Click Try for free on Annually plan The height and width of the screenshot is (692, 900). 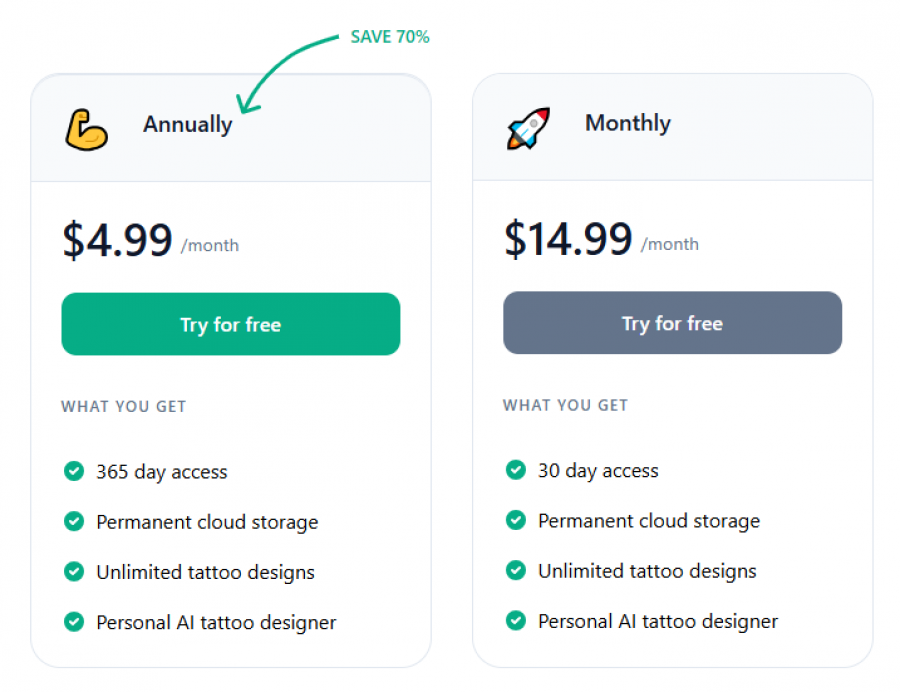[x=230, y=324]
